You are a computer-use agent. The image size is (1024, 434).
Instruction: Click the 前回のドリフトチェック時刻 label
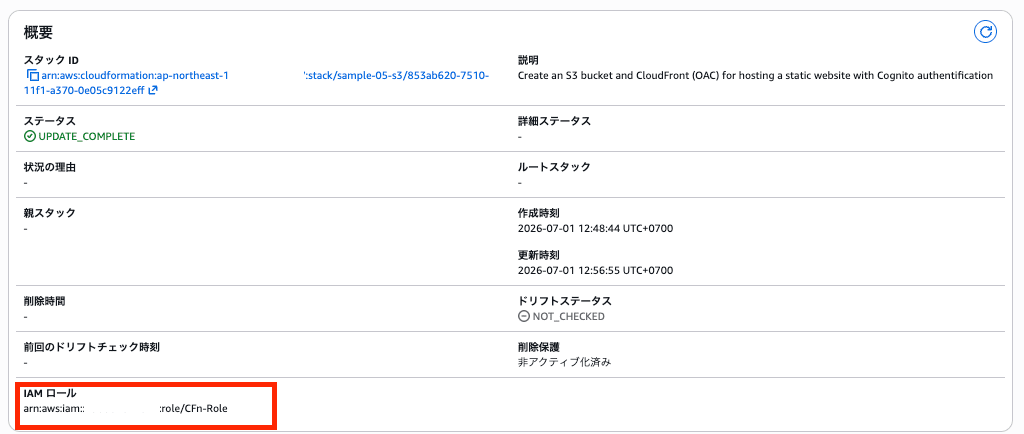click(91, 347)
